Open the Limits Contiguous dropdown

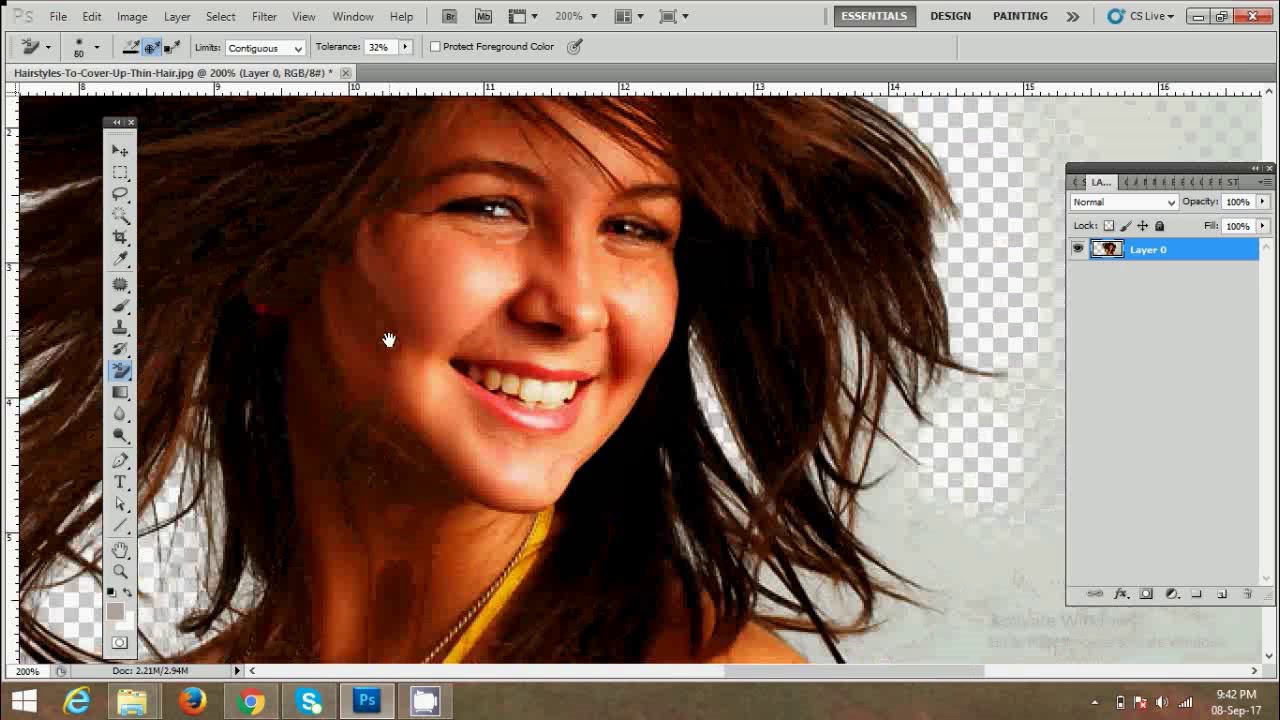pyautogui.click(x=264, y=48)
